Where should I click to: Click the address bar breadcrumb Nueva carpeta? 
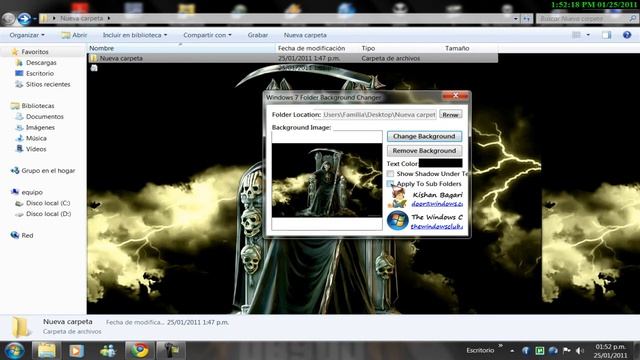pyautogui.click(x=82, y=18)
